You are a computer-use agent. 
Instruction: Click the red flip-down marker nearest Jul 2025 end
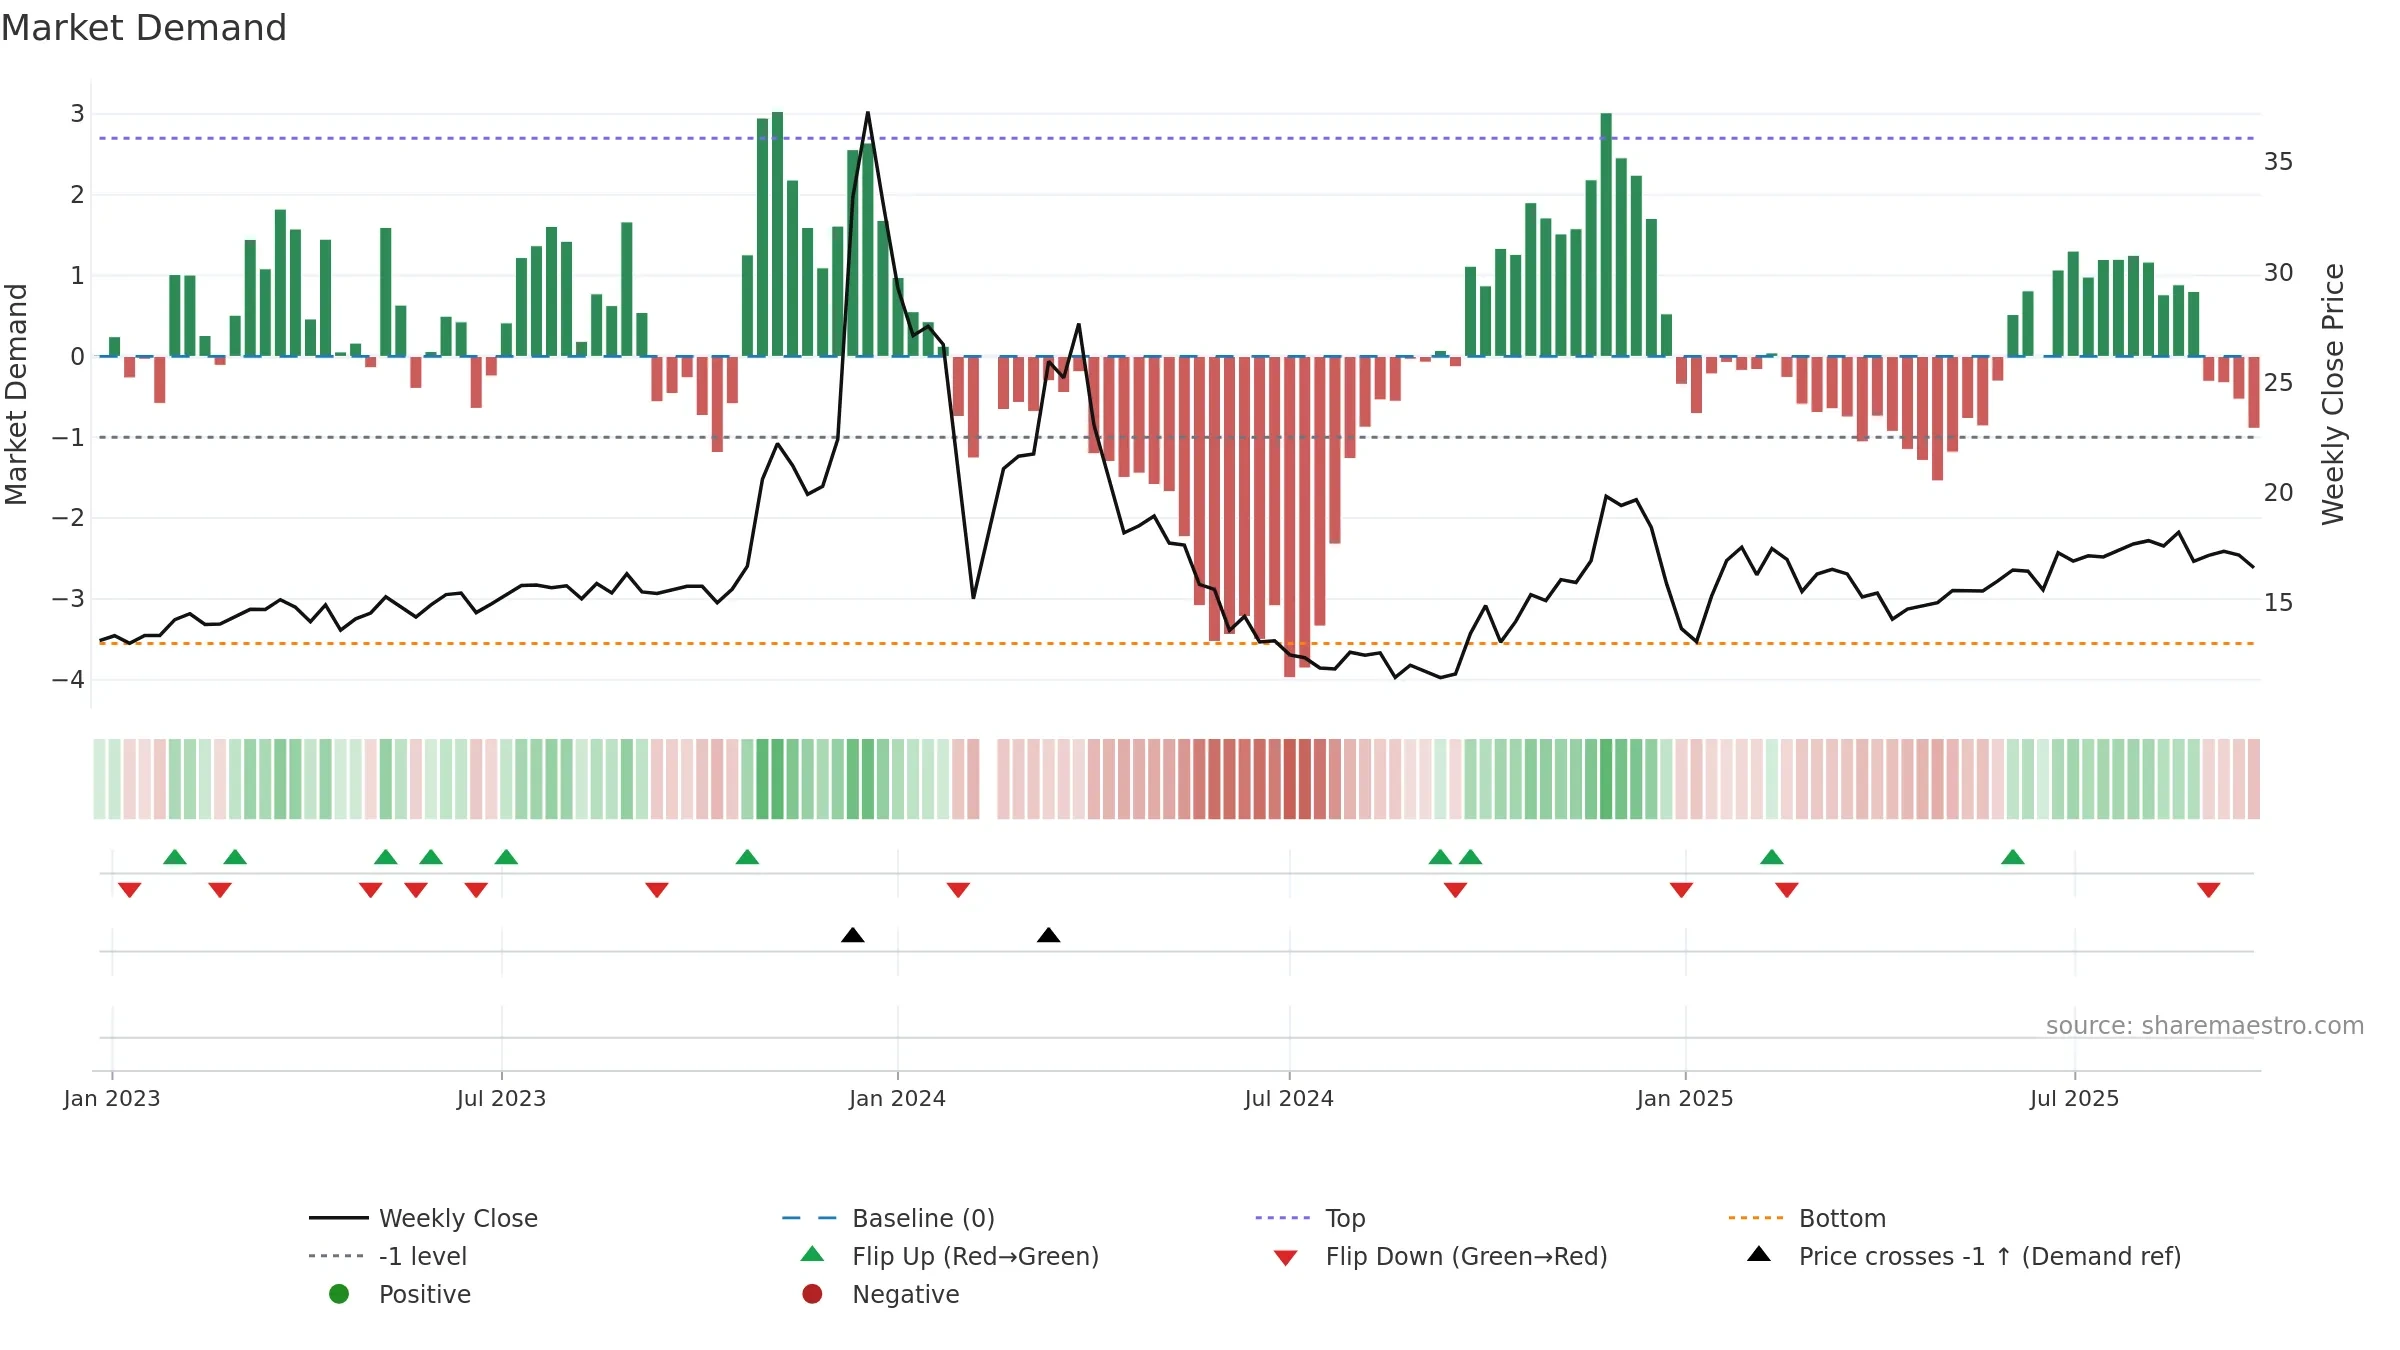point(2209,890)
